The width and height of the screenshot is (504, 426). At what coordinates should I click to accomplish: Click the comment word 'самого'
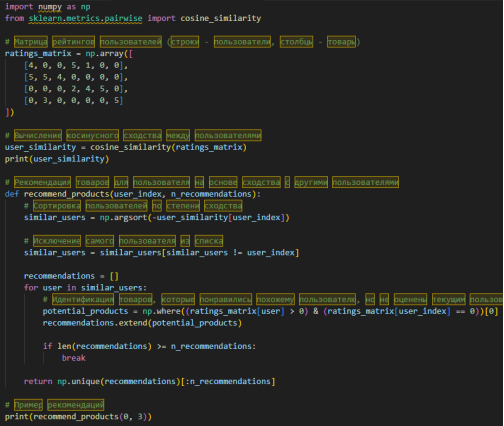(100, 241)
